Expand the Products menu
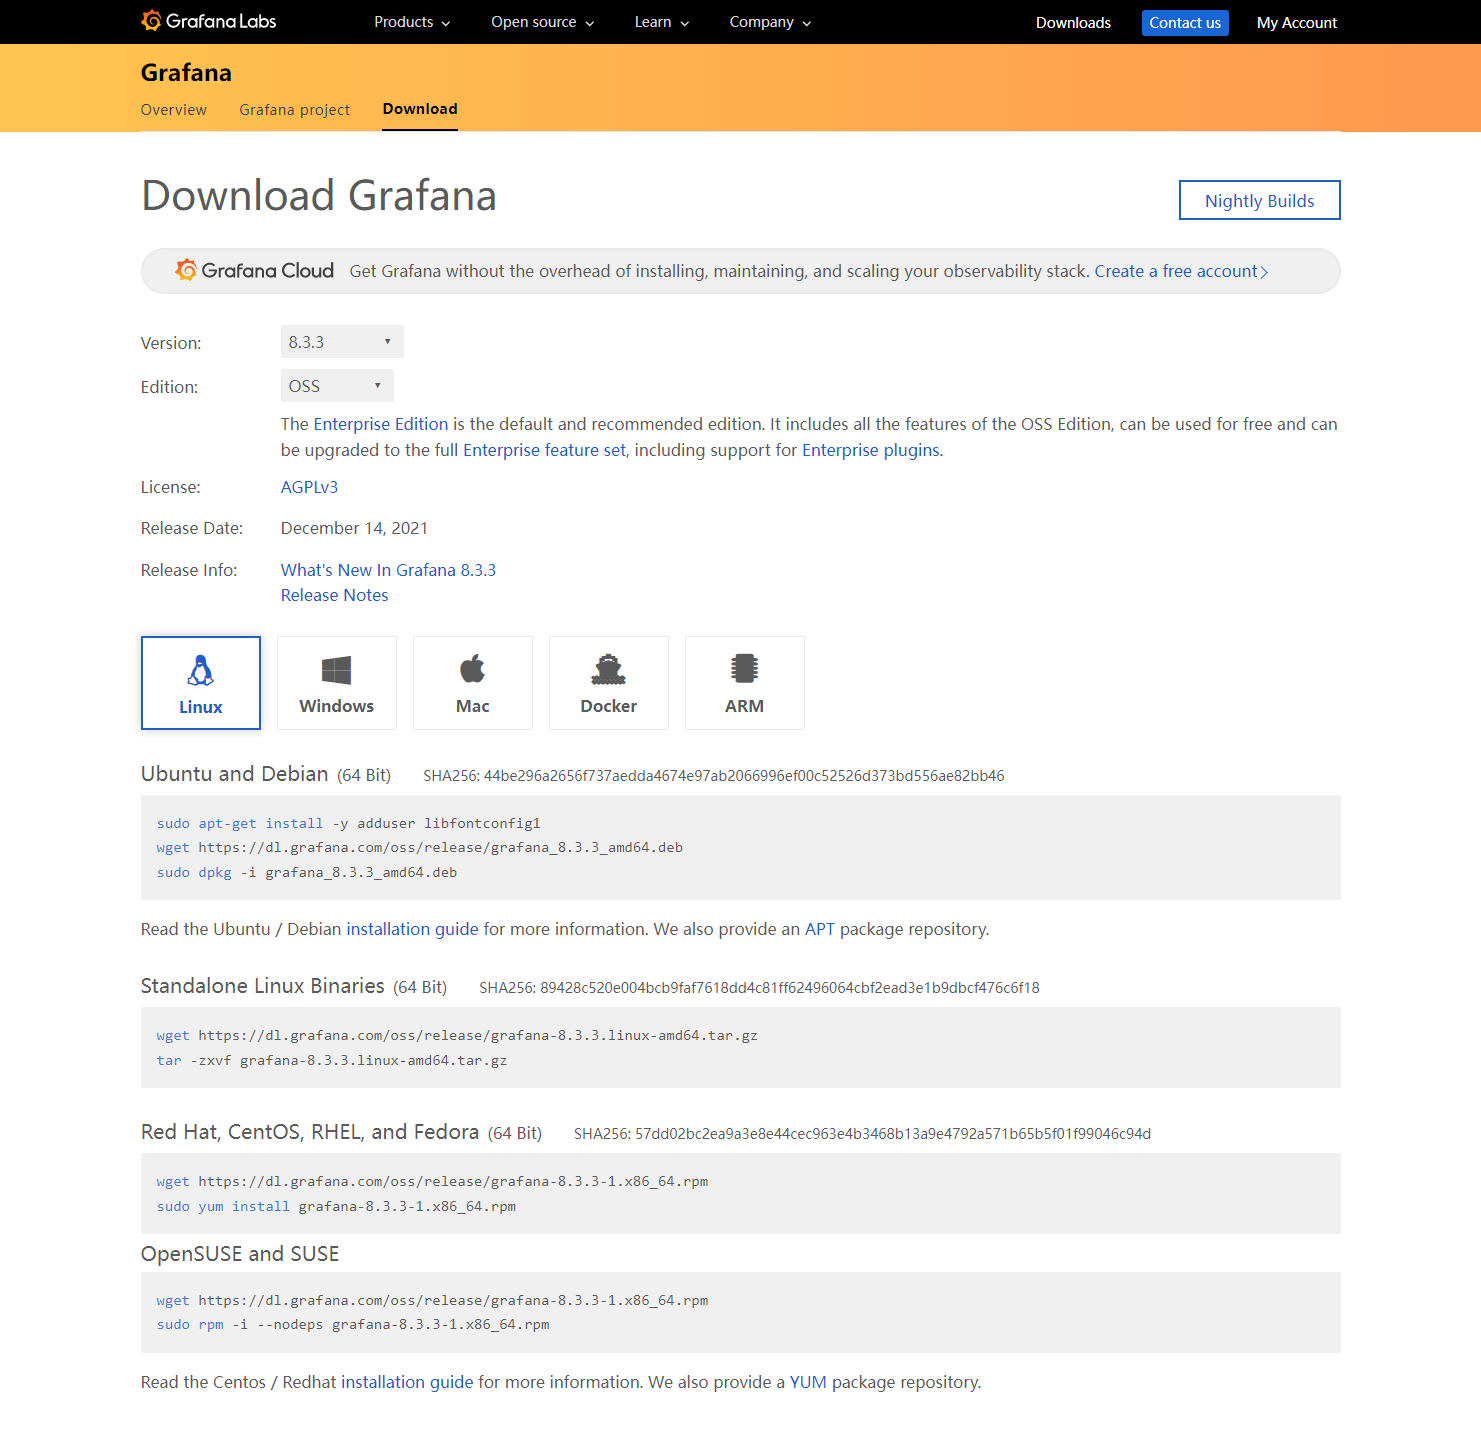The width and height of the screenshot is (1481, 1443). [x=412, y=22]
